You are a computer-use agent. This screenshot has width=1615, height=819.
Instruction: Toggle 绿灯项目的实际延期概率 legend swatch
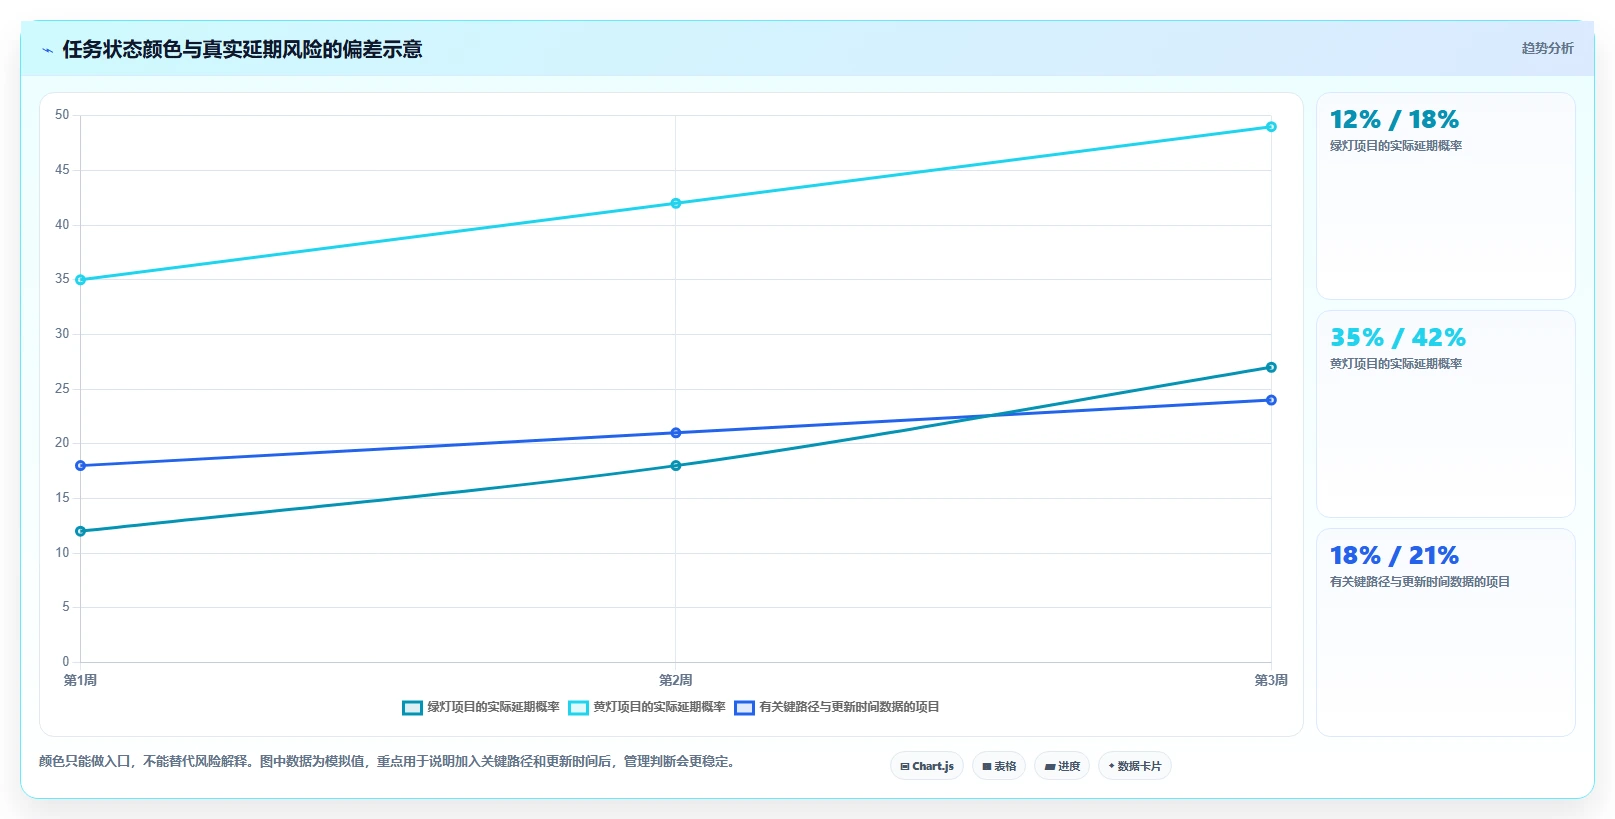[412, 708]
